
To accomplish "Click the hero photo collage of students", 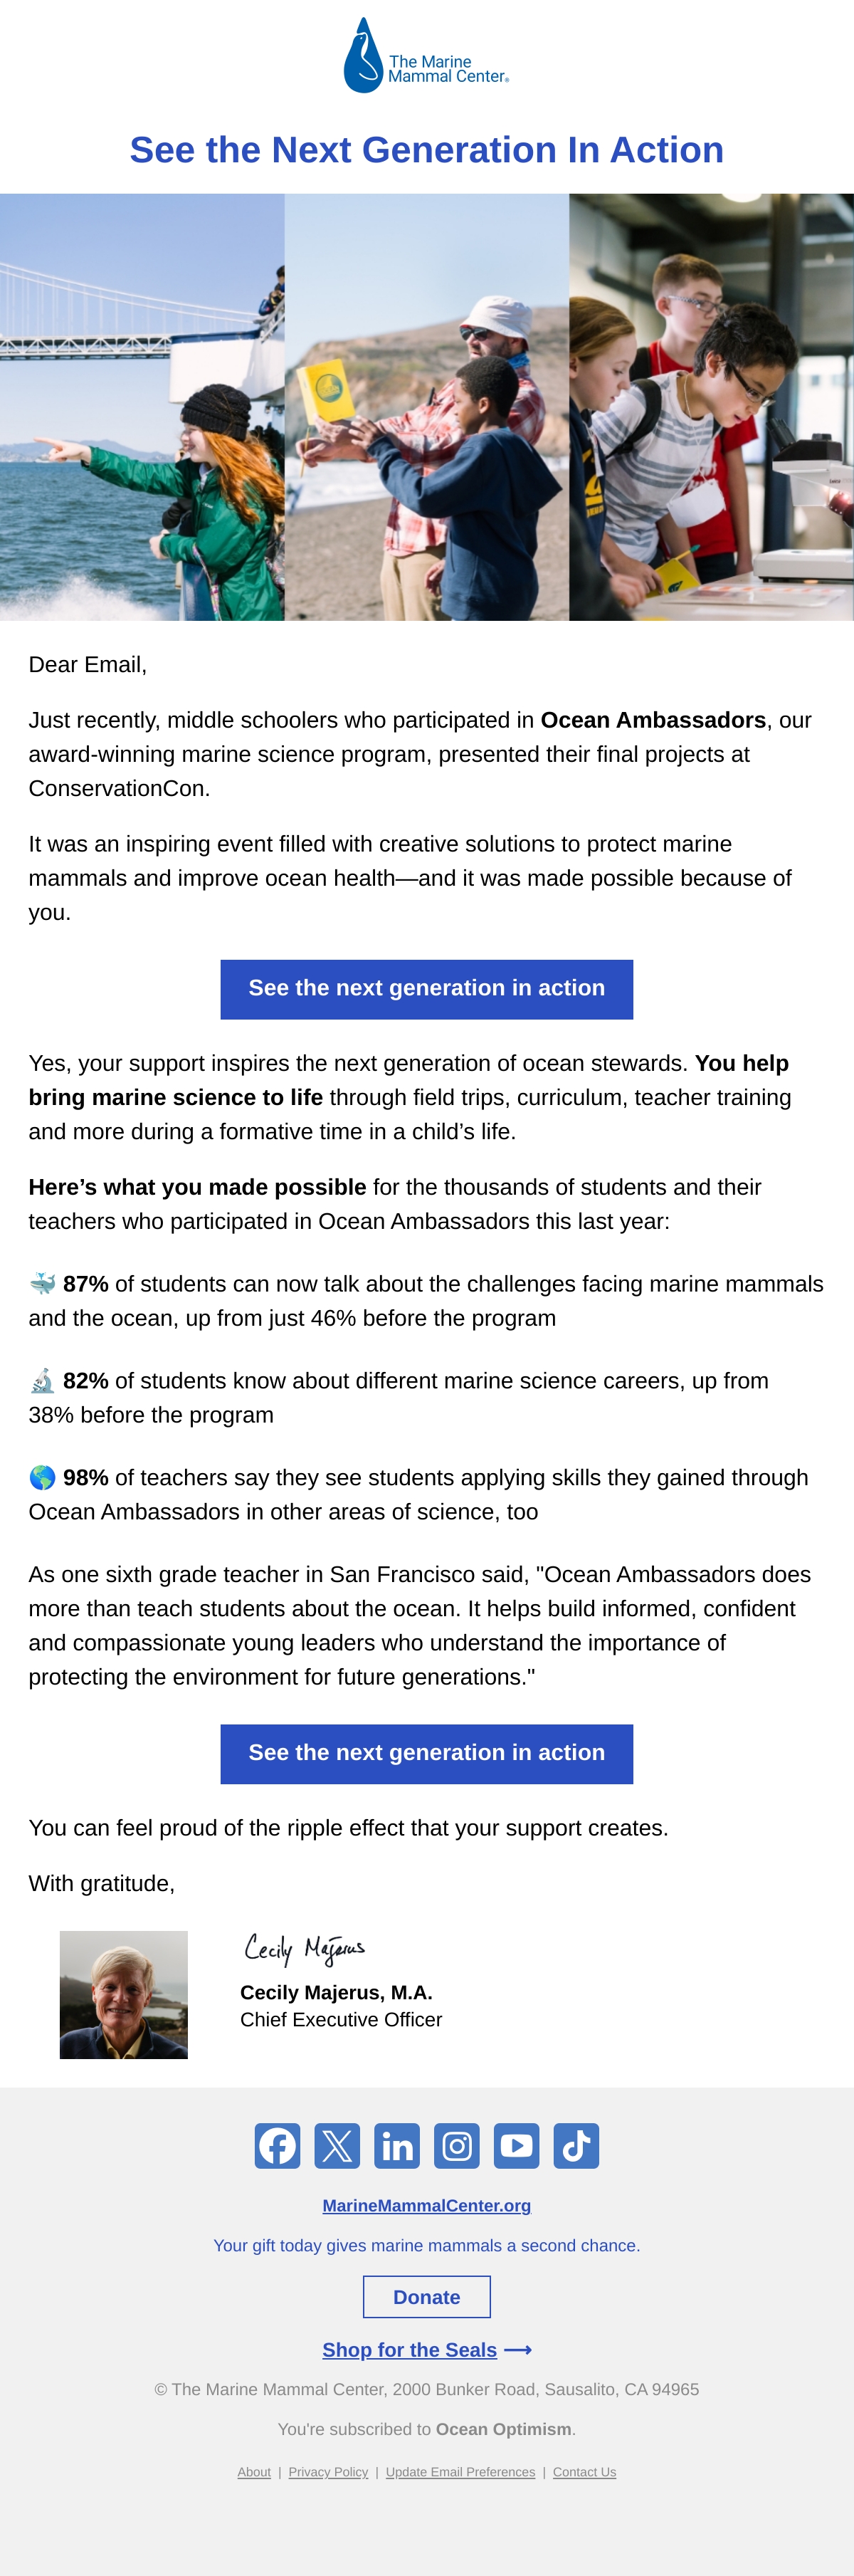I will [x=427, y=407].
